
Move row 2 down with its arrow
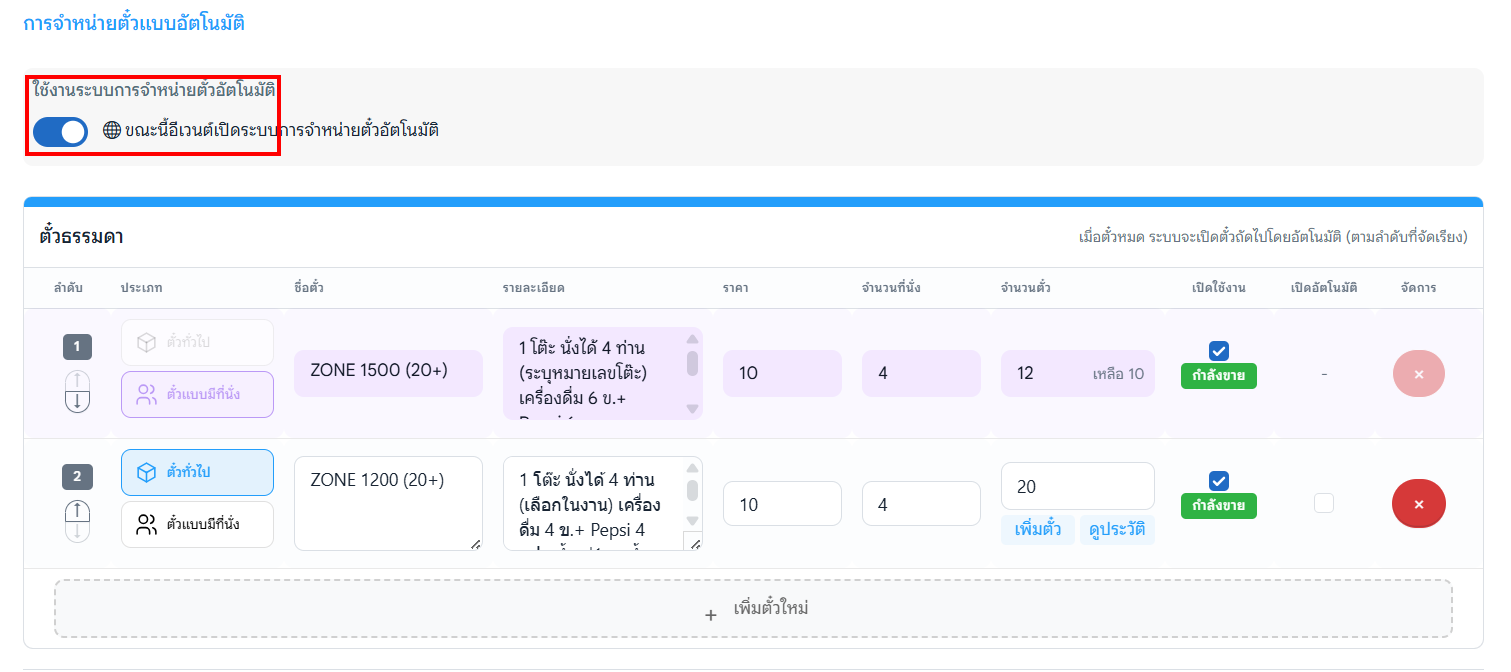pyautogui.click(x=77, y=532)
